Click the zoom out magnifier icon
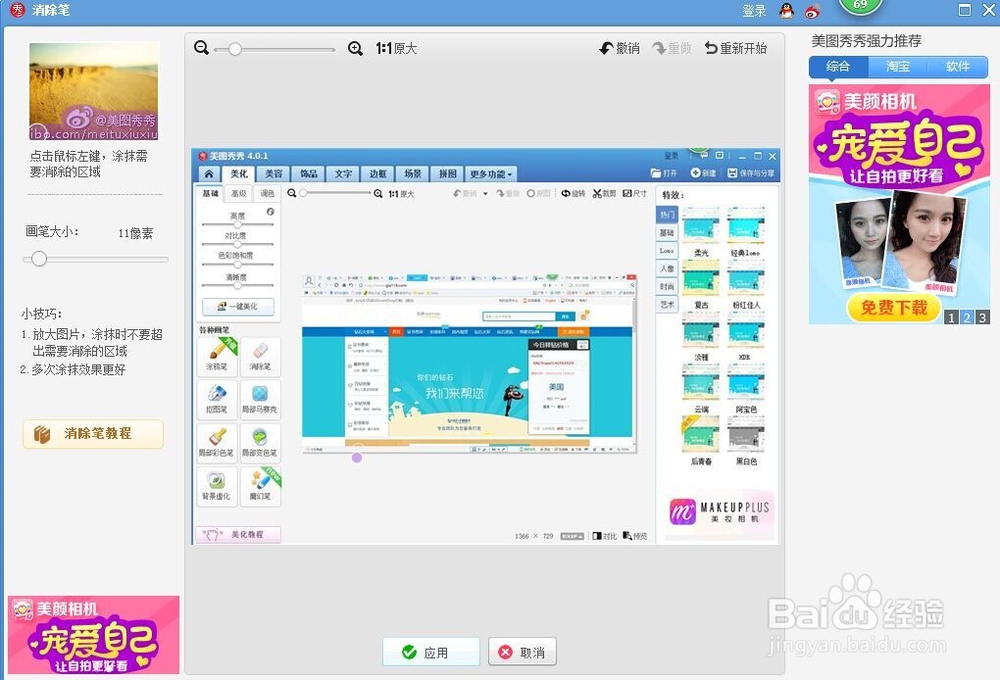1000x680 pixels. point(202,48)
